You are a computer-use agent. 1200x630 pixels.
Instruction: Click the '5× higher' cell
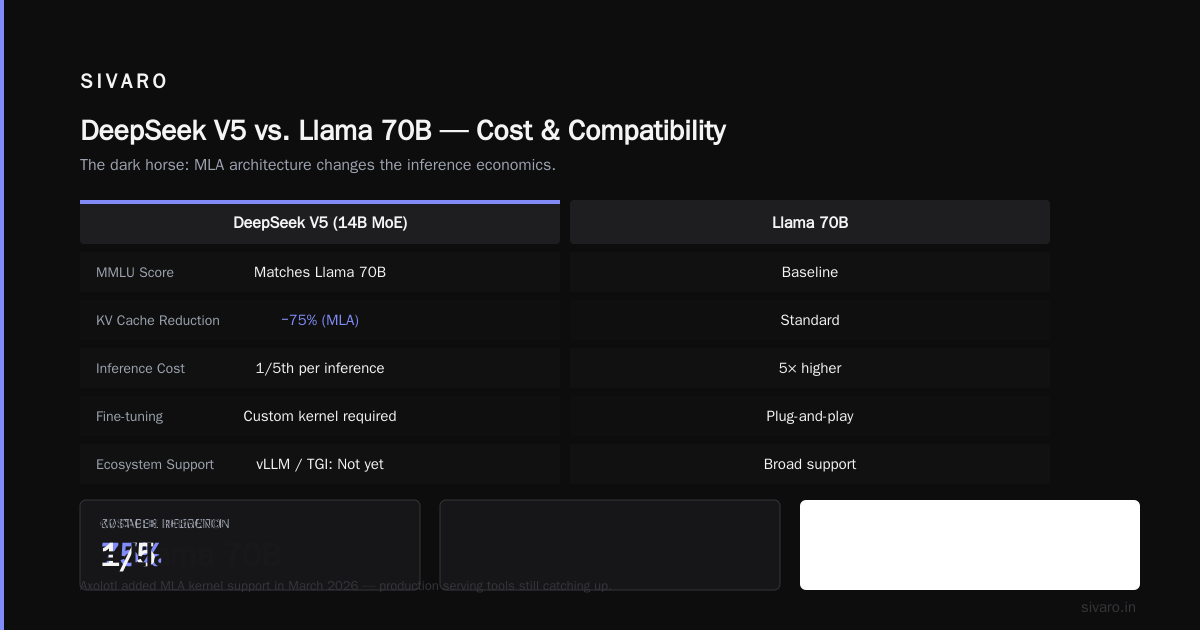click(x=810, y=368)
